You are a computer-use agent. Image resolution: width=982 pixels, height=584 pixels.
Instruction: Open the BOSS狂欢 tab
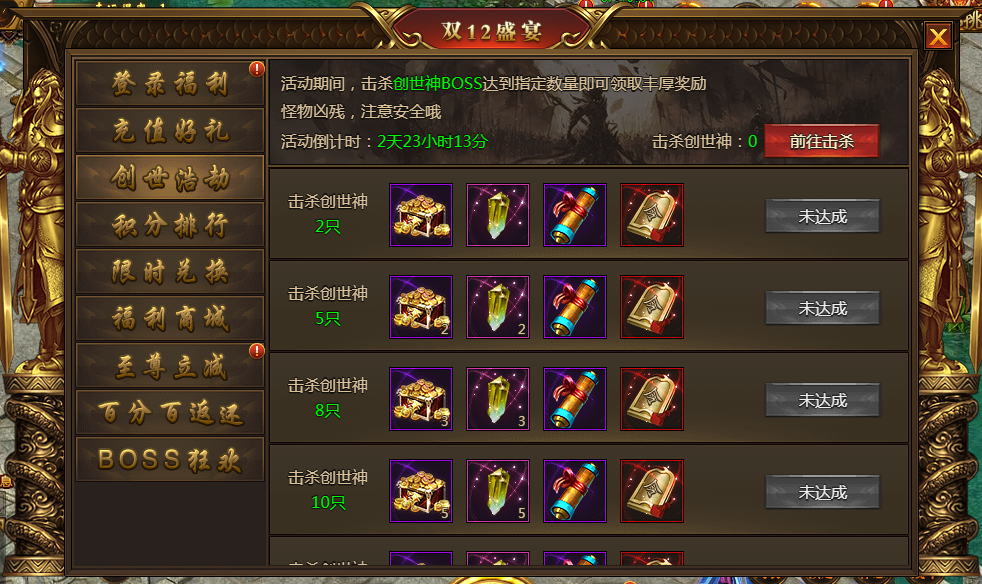170,459
